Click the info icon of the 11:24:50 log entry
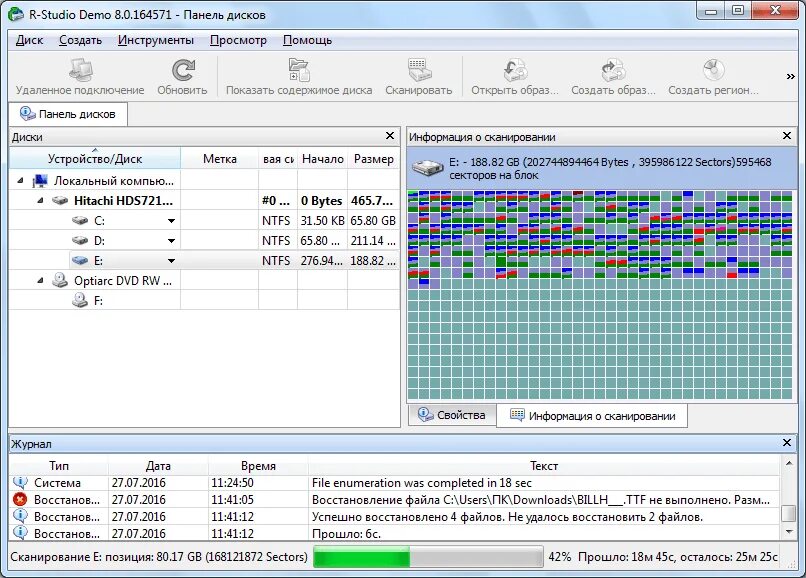Image resolution: width=806 pixels, height=578 pixels. [x=20, y=482]
